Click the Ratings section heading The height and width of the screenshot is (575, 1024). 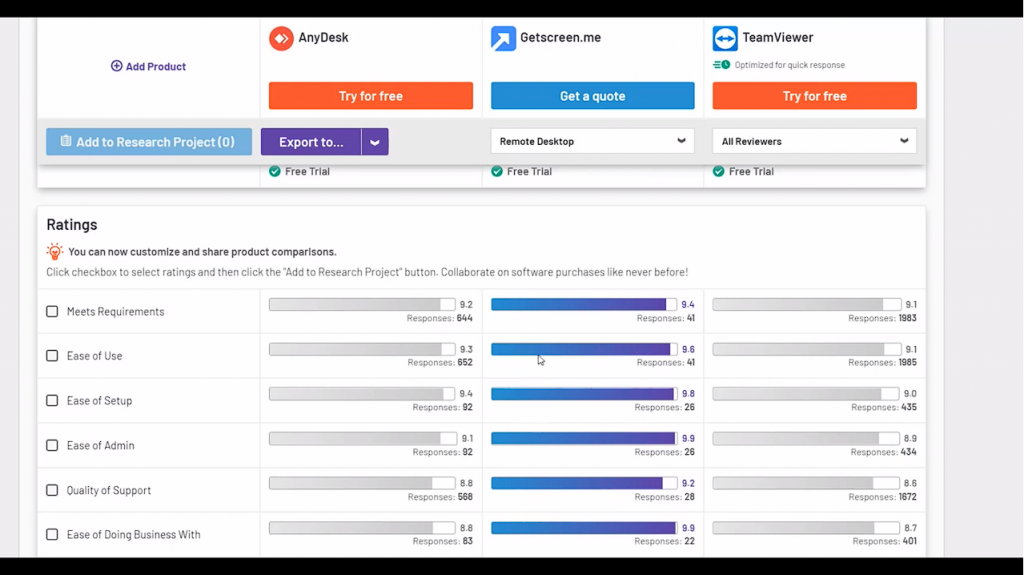[x=72, y=224]
